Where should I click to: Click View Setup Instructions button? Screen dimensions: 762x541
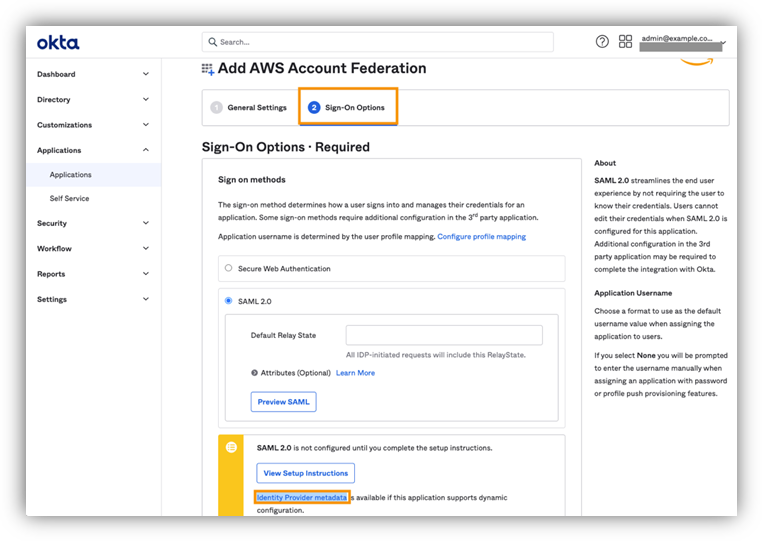click(306, 473)
